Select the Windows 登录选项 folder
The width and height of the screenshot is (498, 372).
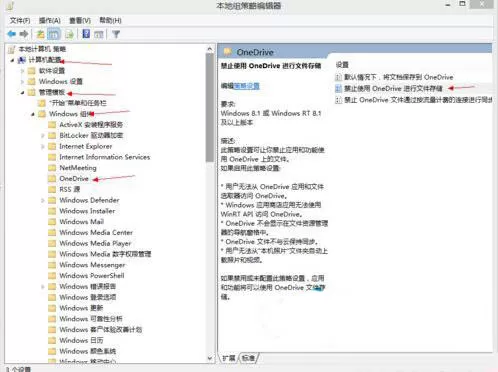click(x=88, y=297)
